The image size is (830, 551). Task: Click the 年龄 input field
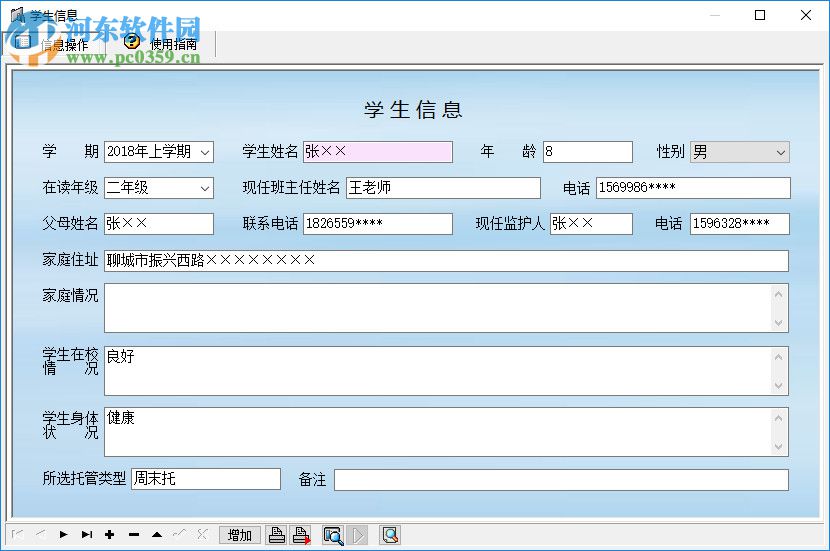click(x=588, y=152)
